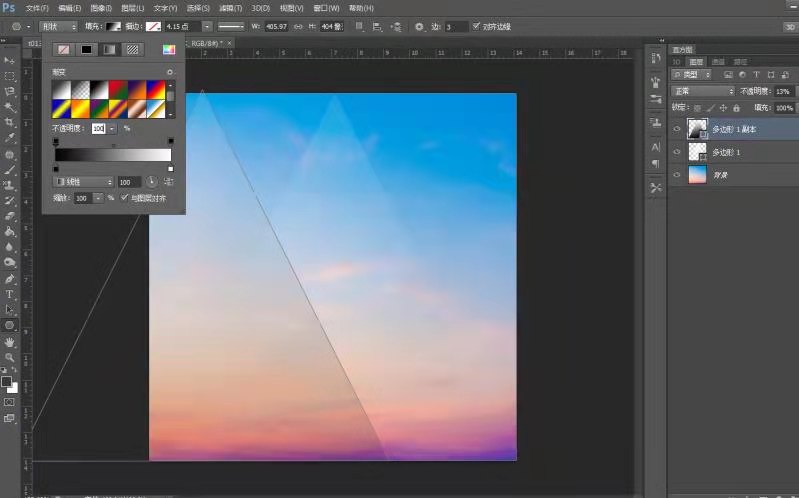Click the pattern fill type icon

coord(132,49)
